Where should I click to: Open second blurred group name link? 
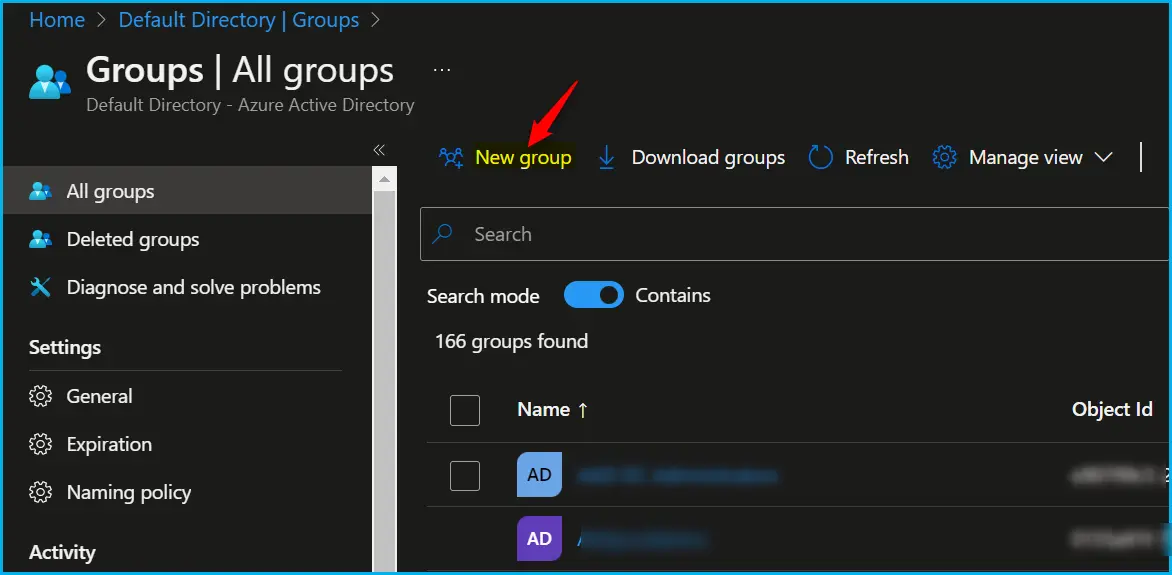click(643, 538)
